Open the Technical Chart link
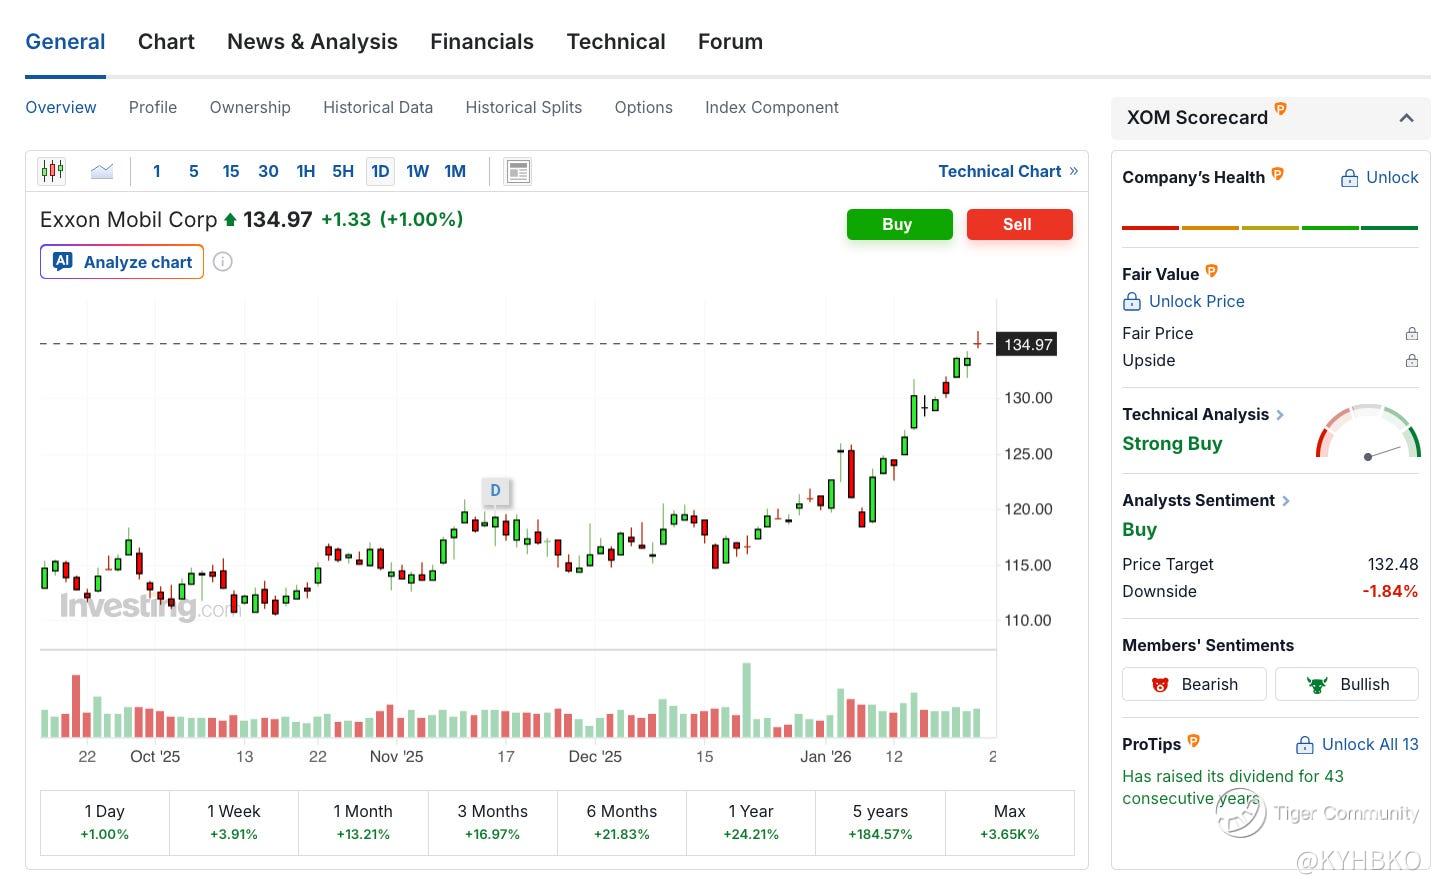Screen dimensions: 1450x894 [x=1008, y=171]
